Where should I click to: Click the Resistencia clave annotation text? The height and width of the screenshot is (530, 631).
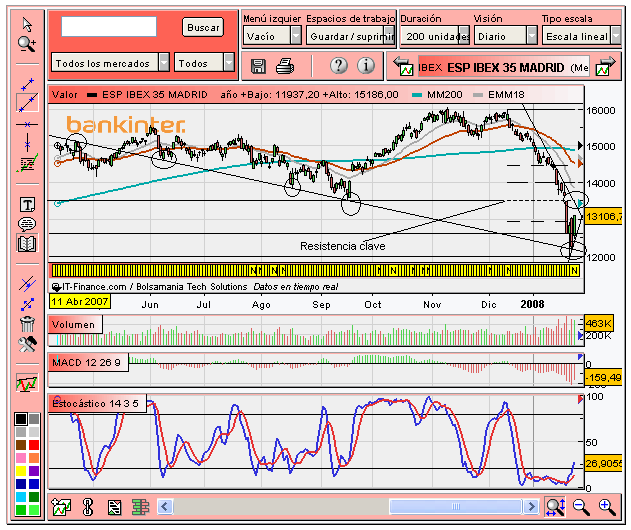click(342, 246)
